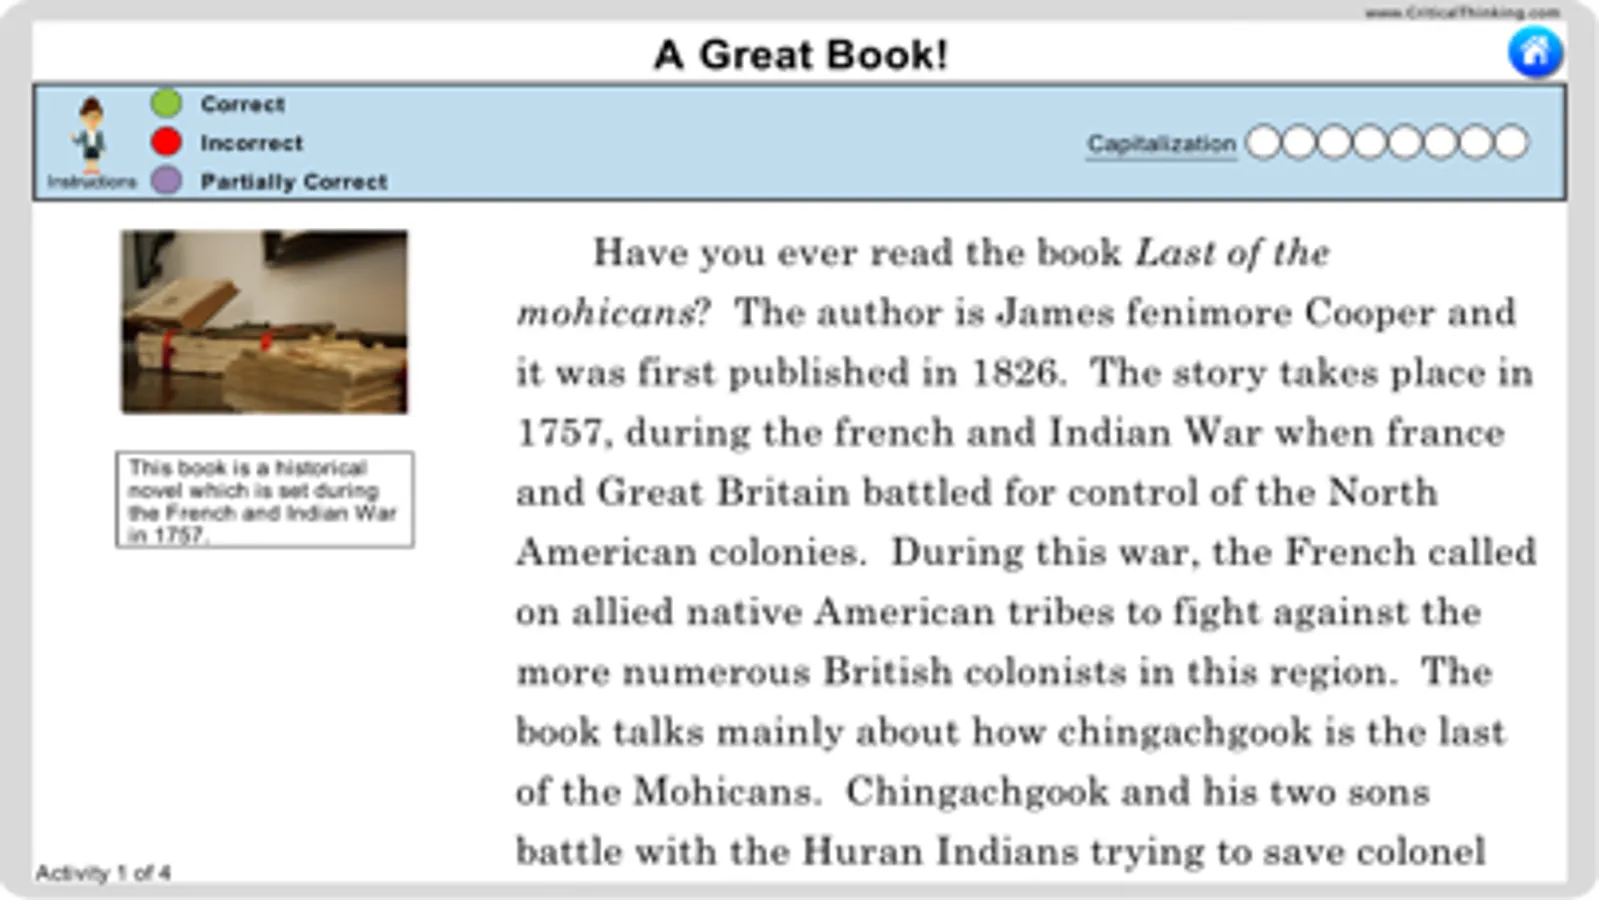This screenshot has width=1599, height=900.
Task: Select the first Capitalization progress circle
Action: click(x=1263, y=142)
